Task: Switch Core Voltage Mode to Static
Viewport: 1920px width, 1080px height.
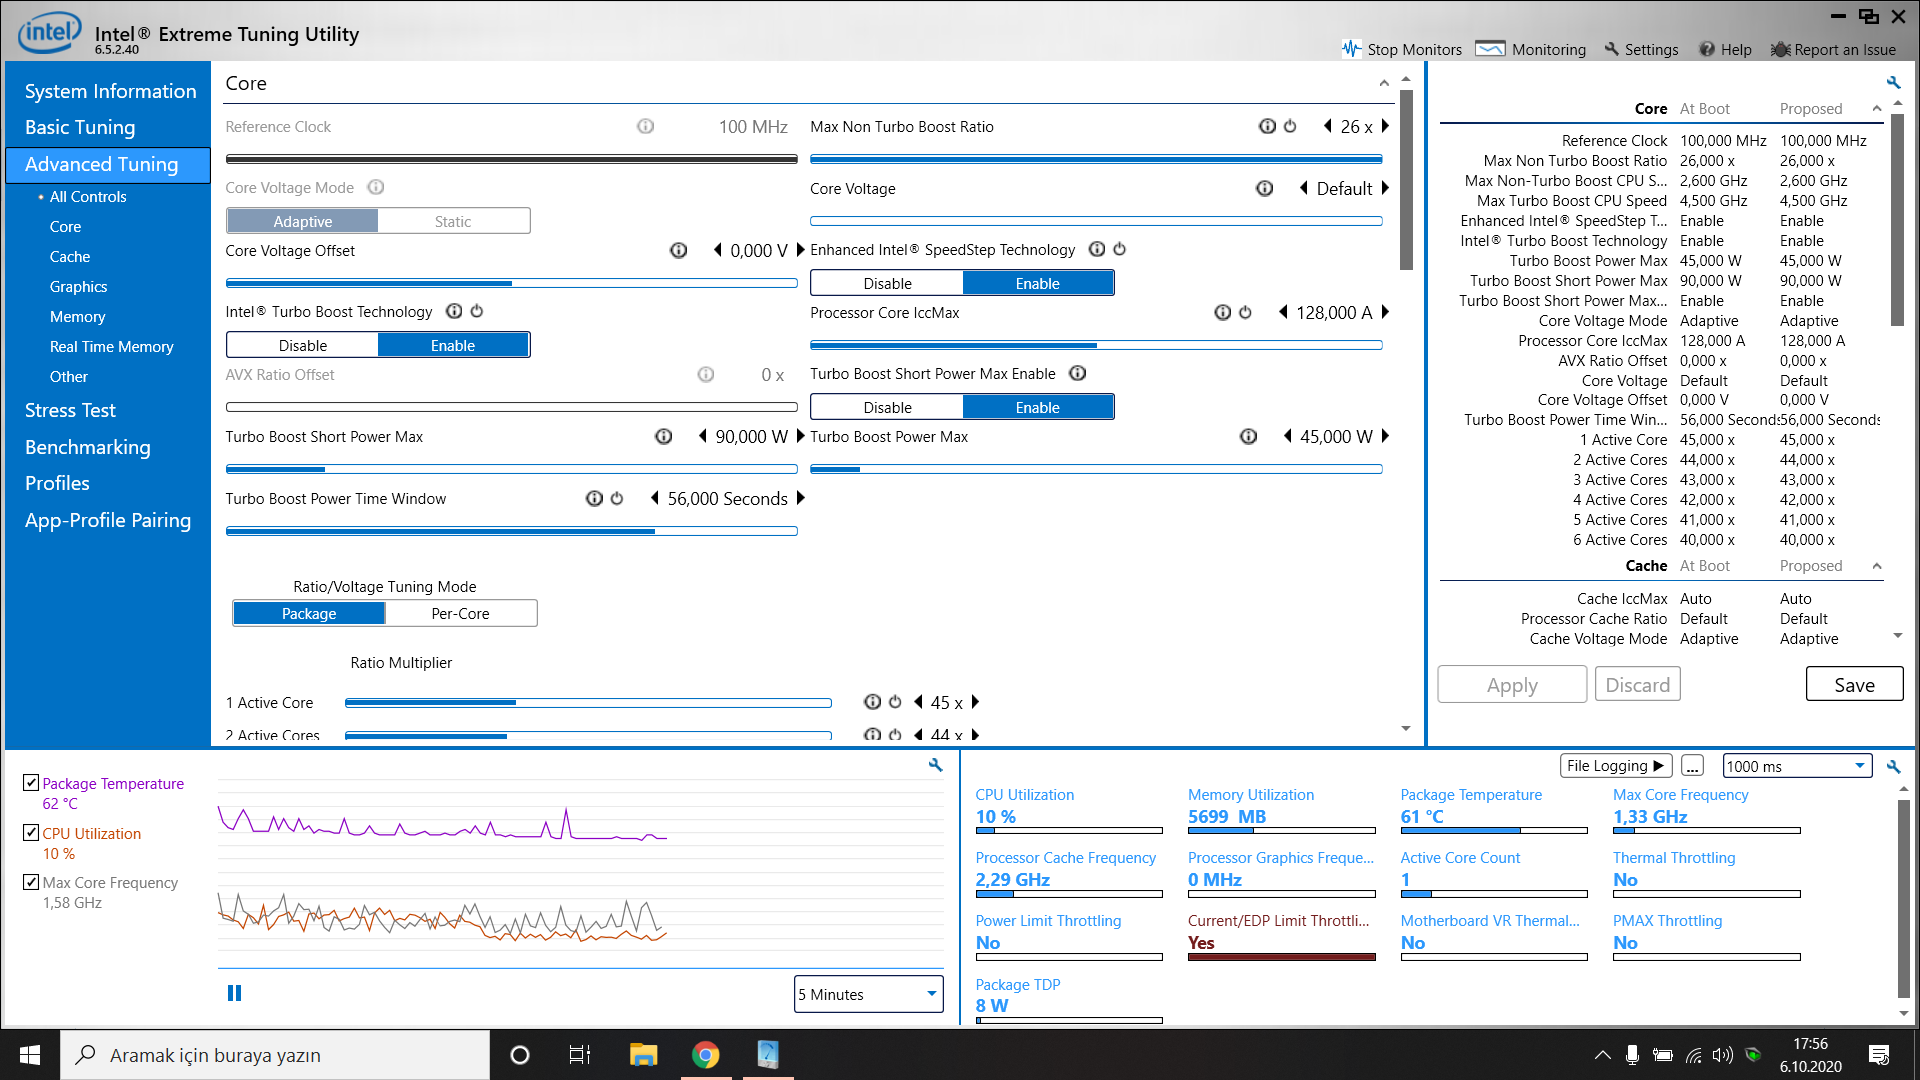Action: coord(453,221)
